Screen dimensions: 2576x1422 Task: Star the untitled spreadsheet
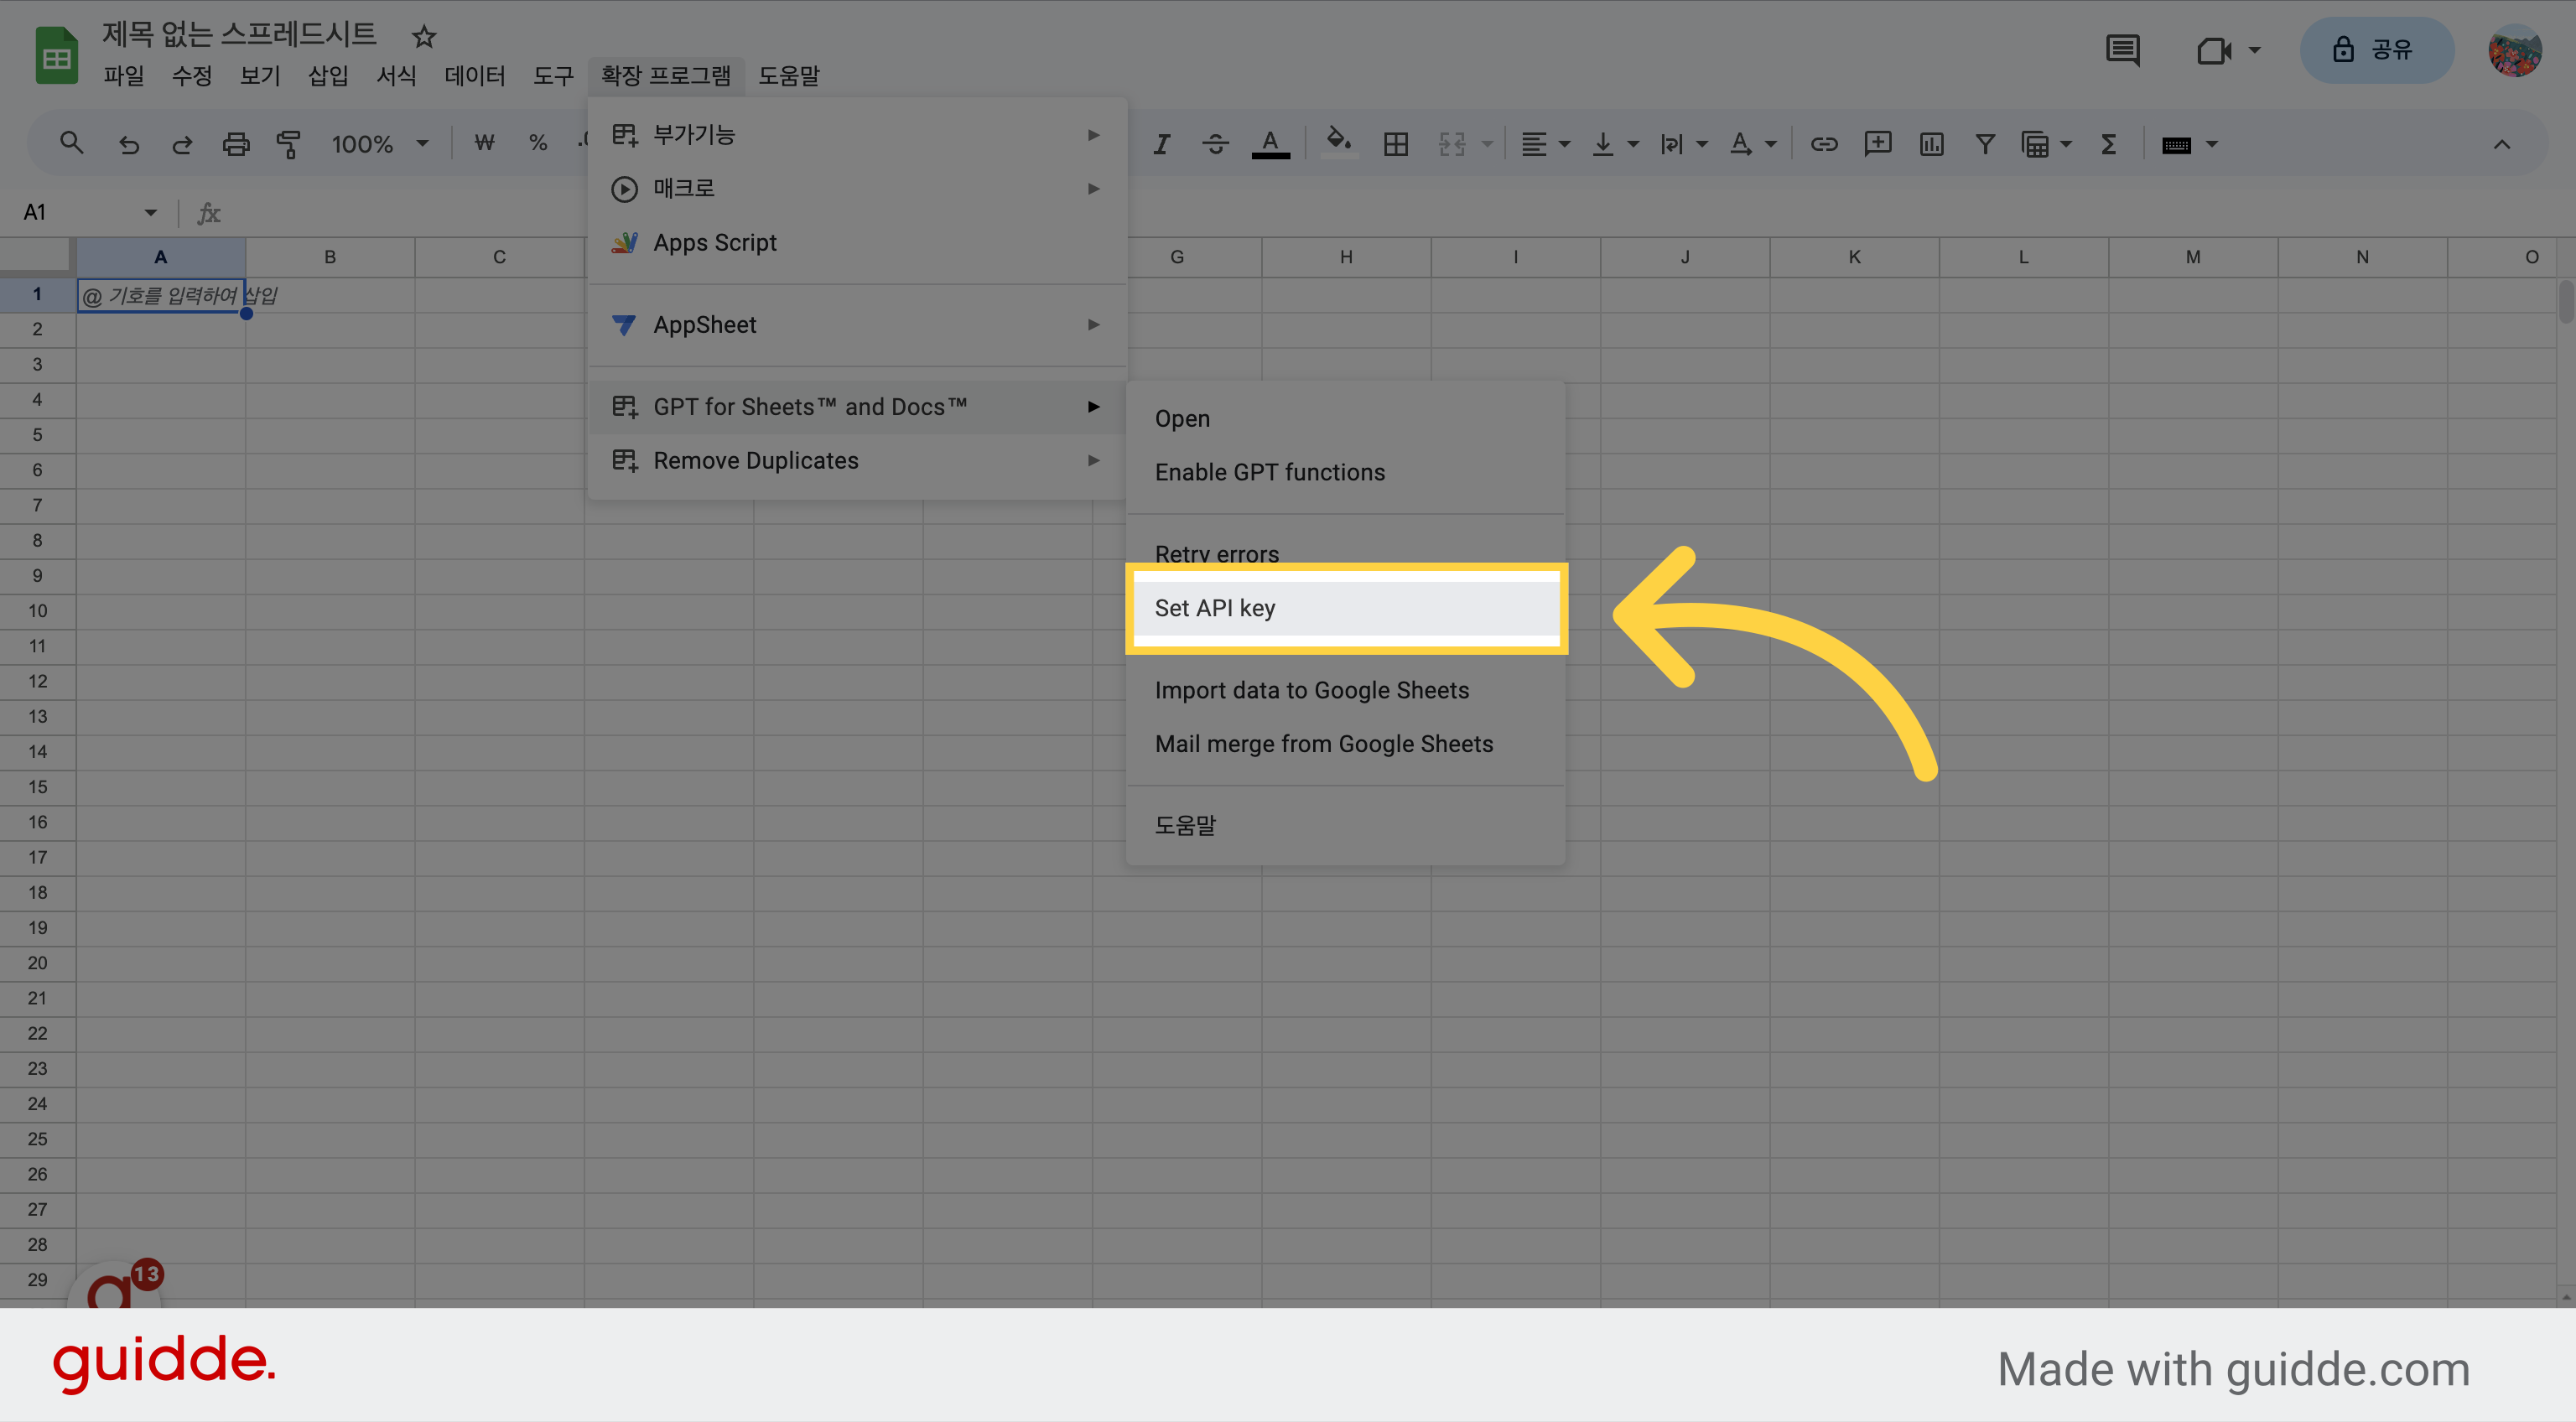(424, 37)
